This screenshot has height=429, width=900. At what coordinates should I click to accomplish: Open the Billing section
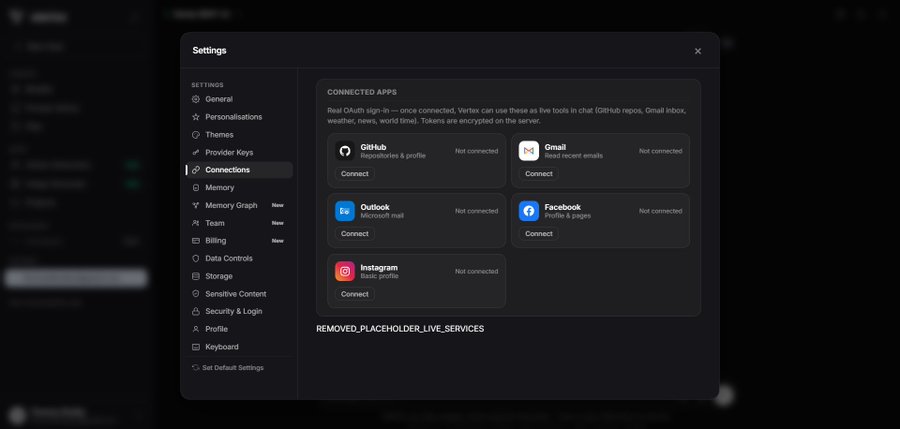coord(239,241)
